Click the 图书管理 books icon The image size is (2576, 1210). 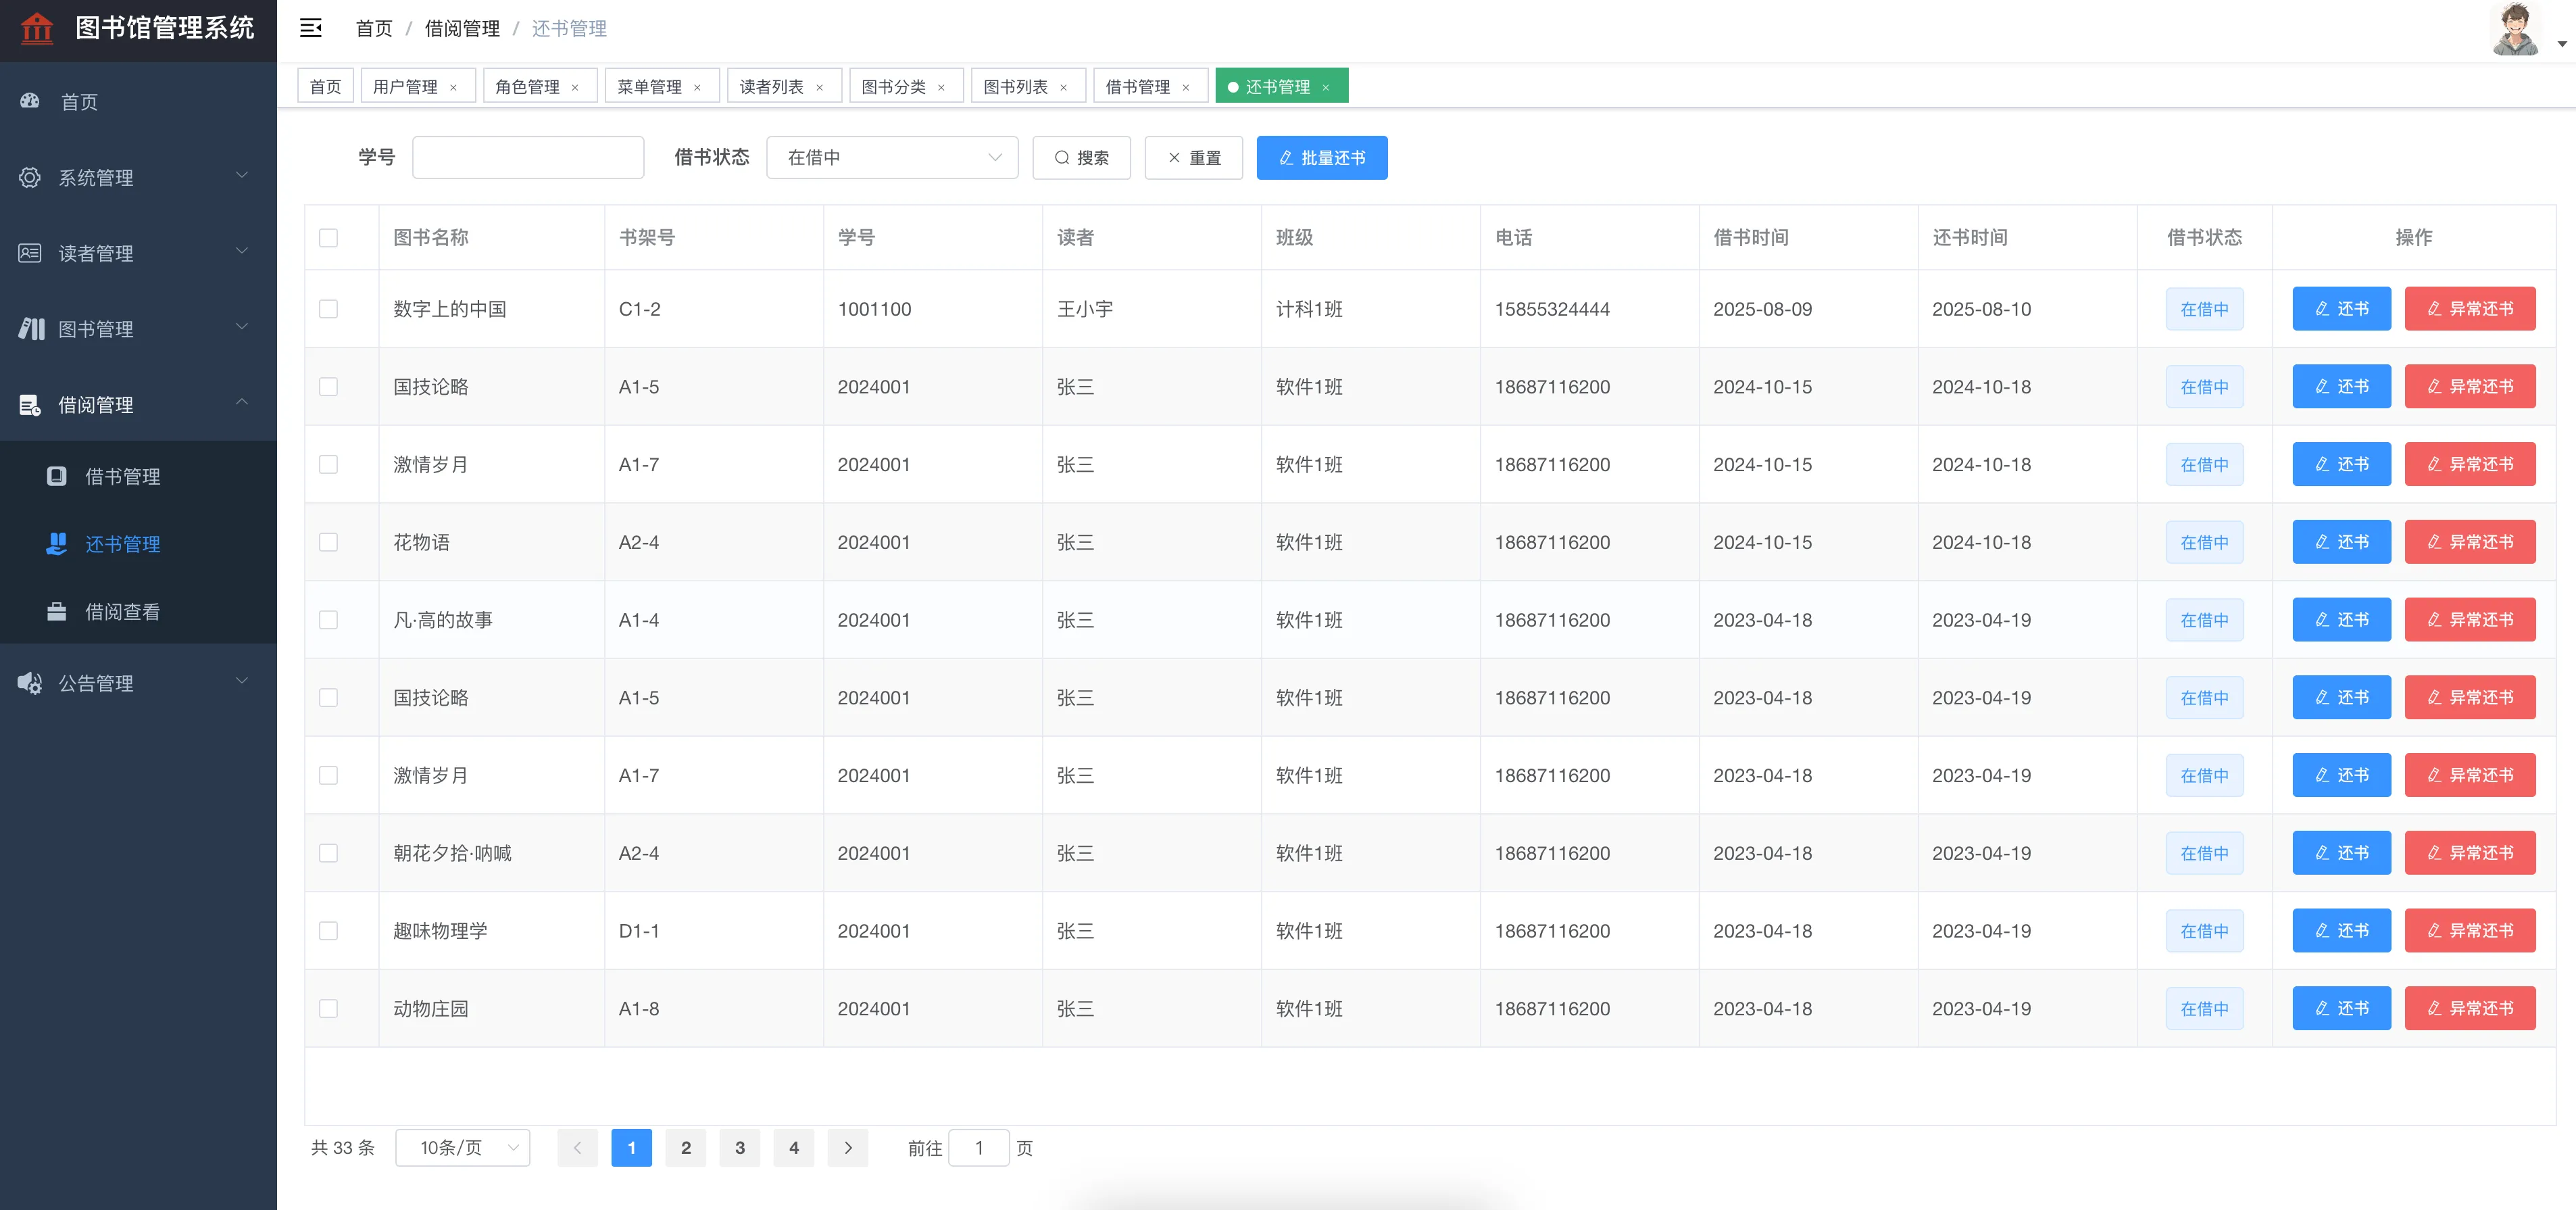(x=31, y=329)
